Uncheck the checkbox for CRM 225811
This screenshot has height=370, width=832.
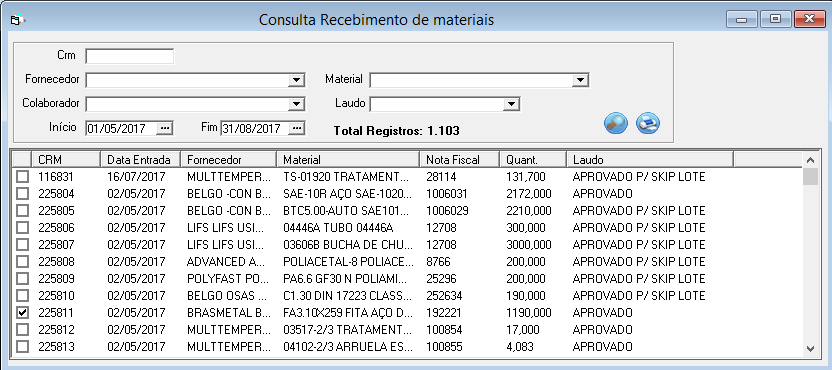click(22, 313)
